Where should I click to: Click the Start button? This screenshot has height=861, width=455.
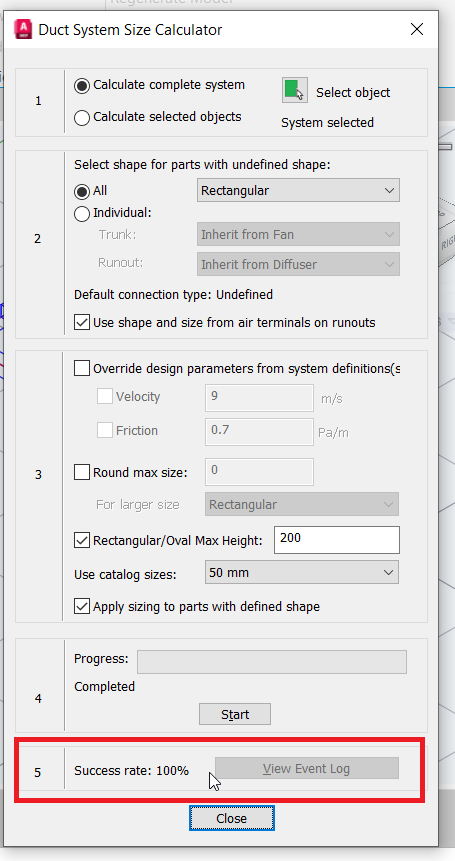pos(235,714)
